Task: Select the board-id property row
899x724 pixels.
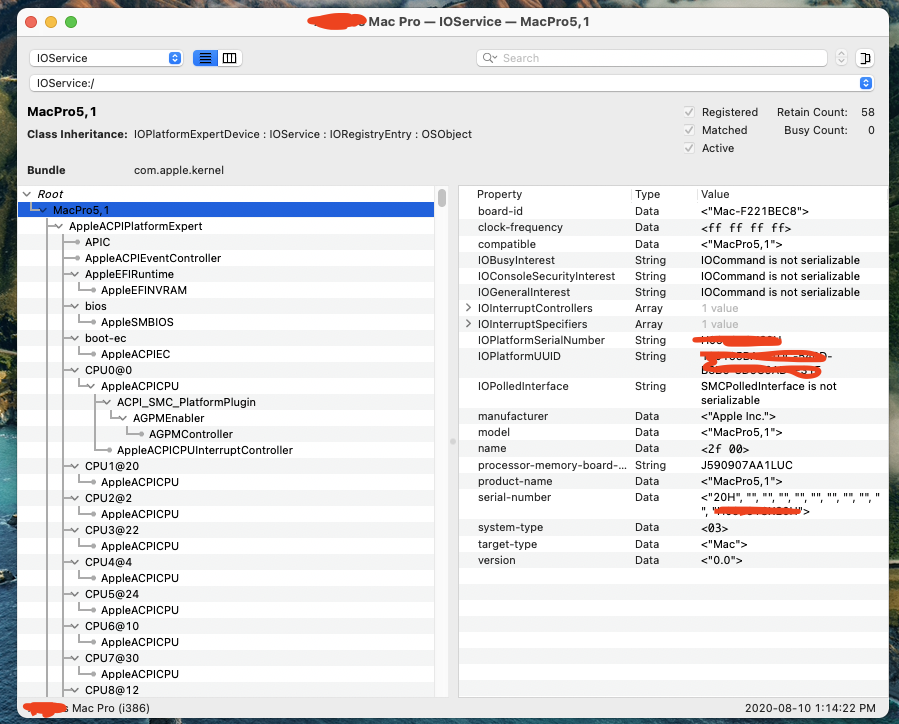Action: 674,211
